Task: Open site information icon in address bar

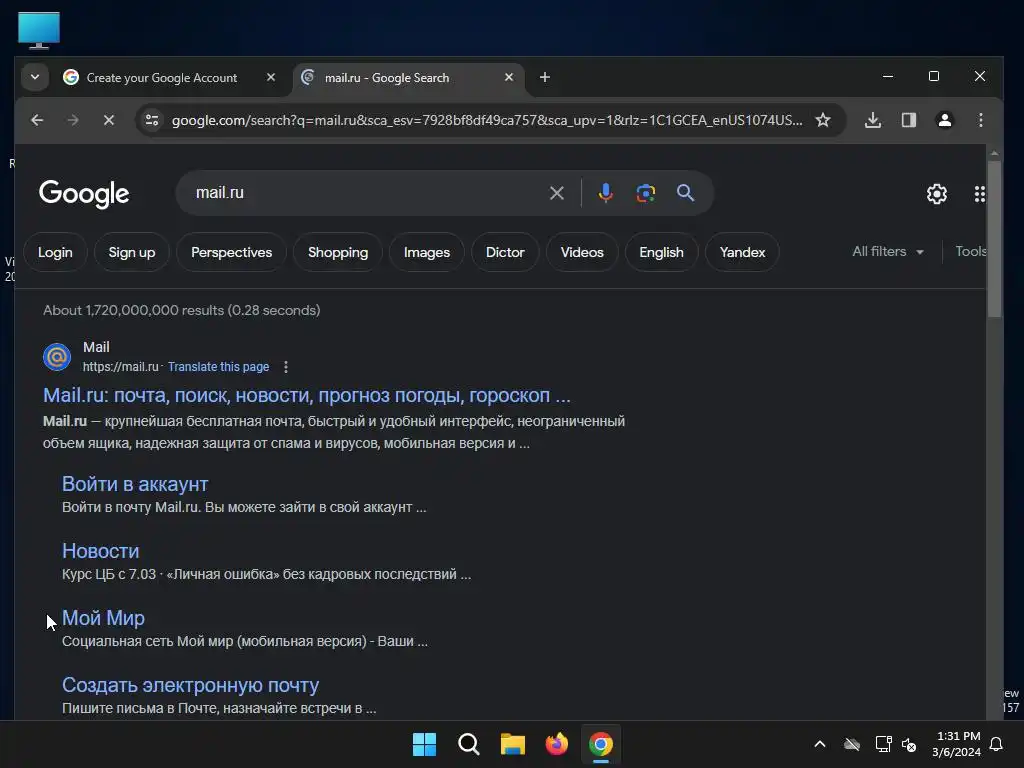Action: (152, 120)
